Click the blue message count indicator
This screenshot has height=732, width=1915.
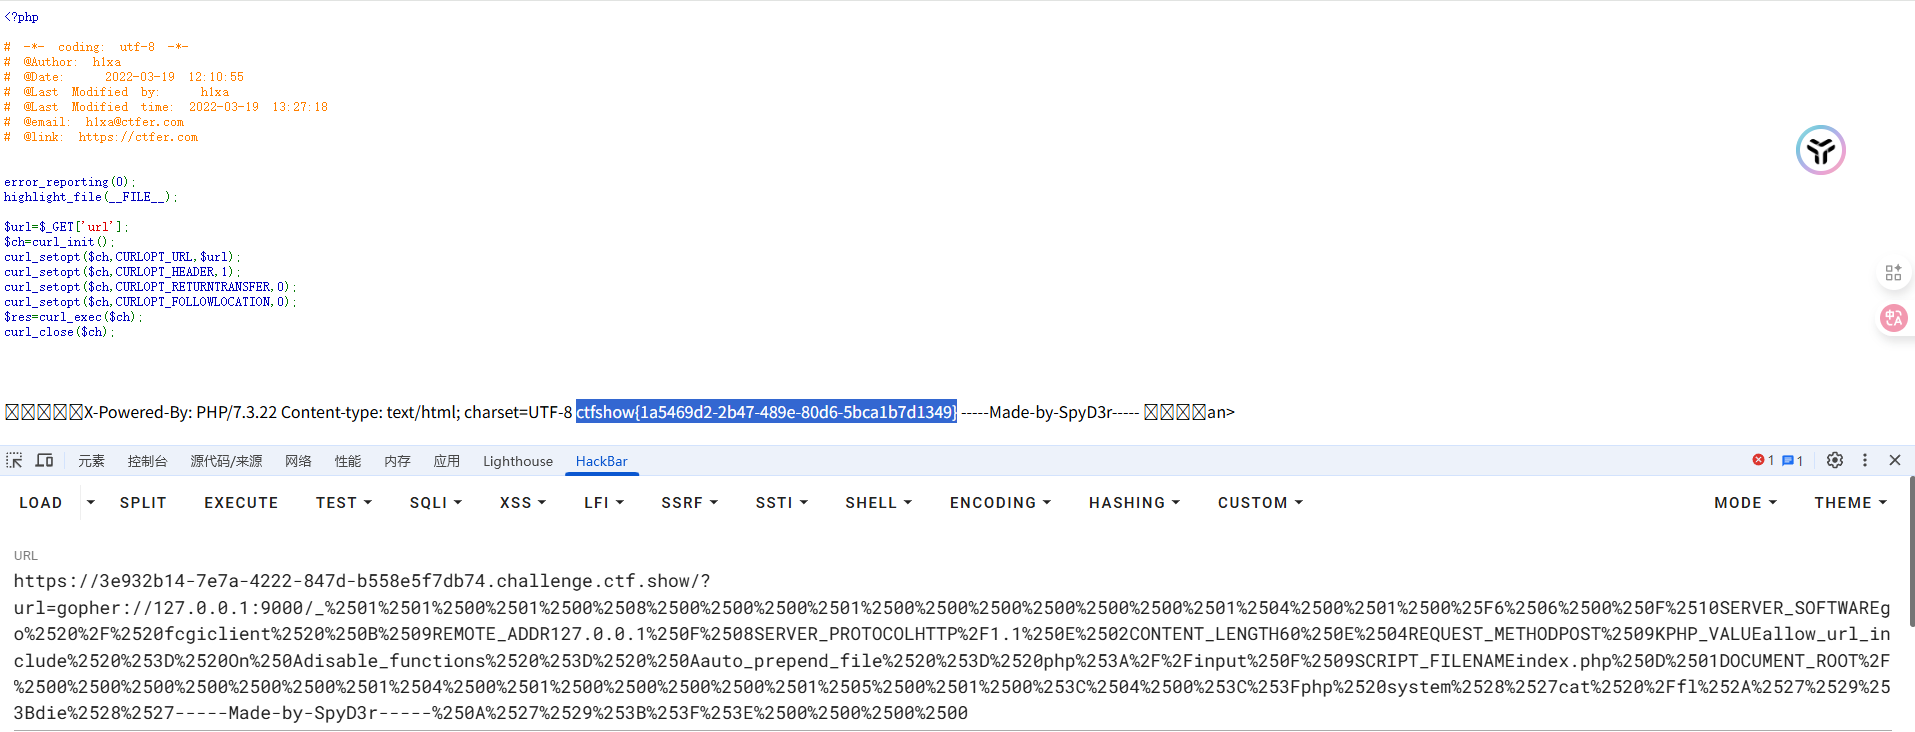1792,460
